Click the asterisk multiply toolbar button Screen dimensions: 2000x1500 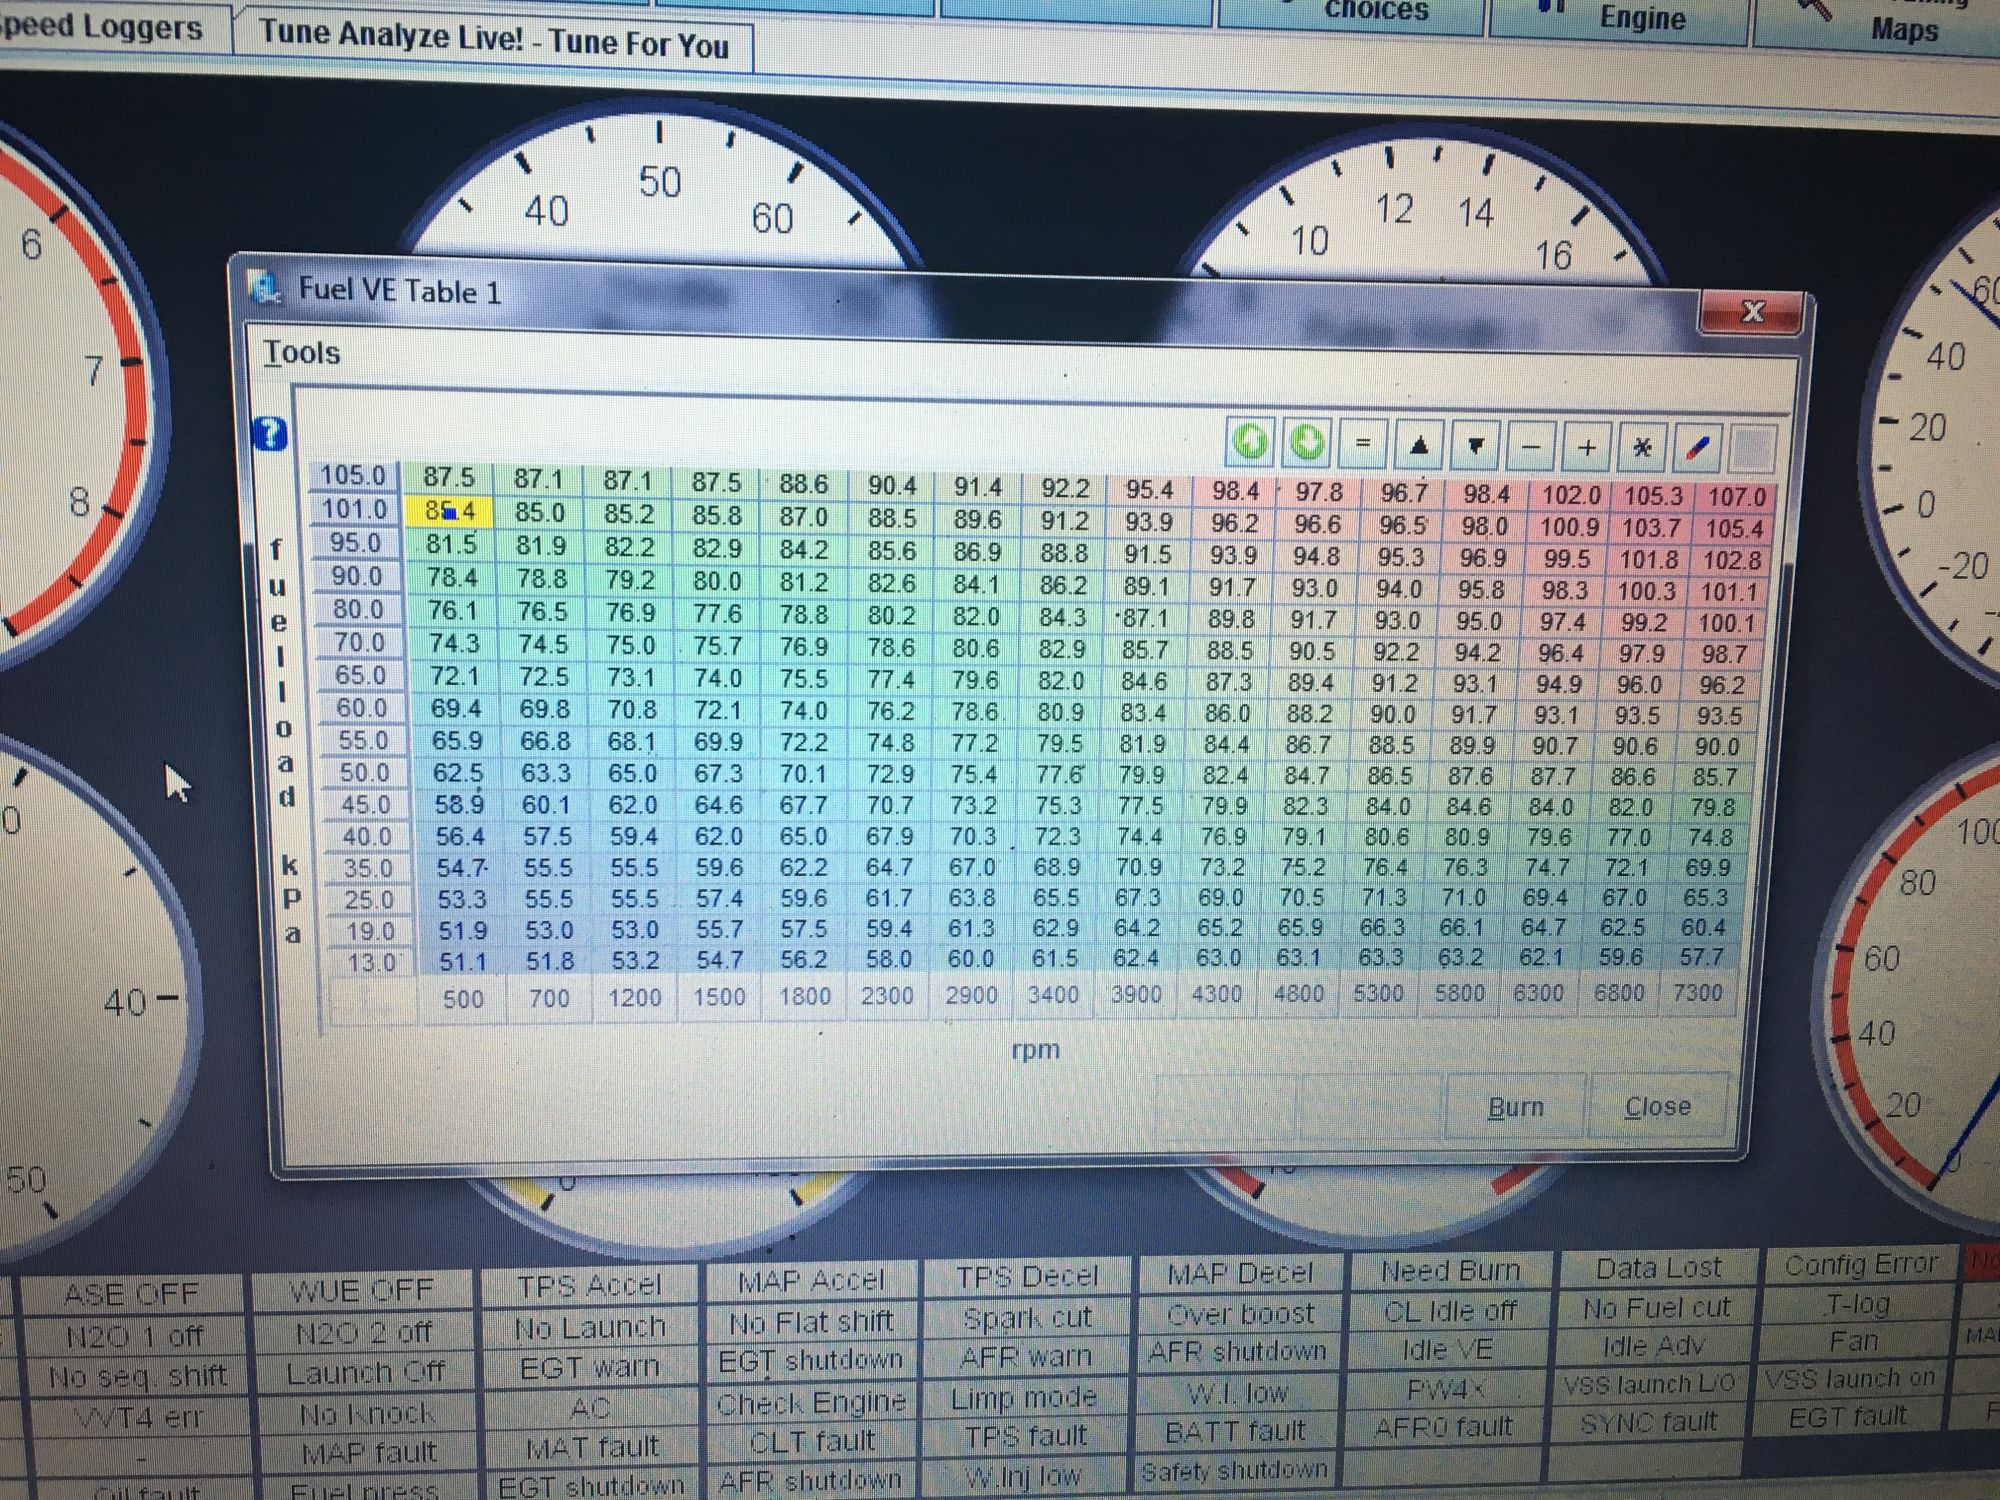1642,449
